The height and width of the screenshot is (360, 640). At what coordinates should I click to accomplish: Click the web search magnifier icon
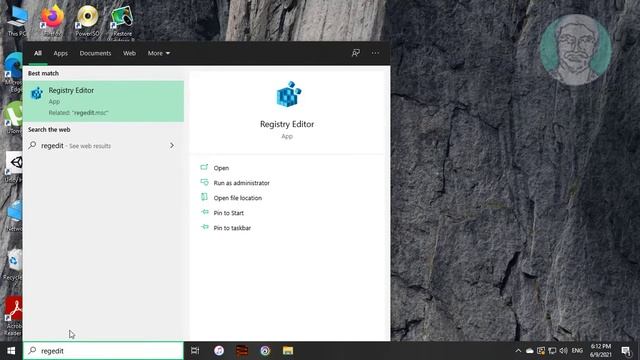point(32,145)
